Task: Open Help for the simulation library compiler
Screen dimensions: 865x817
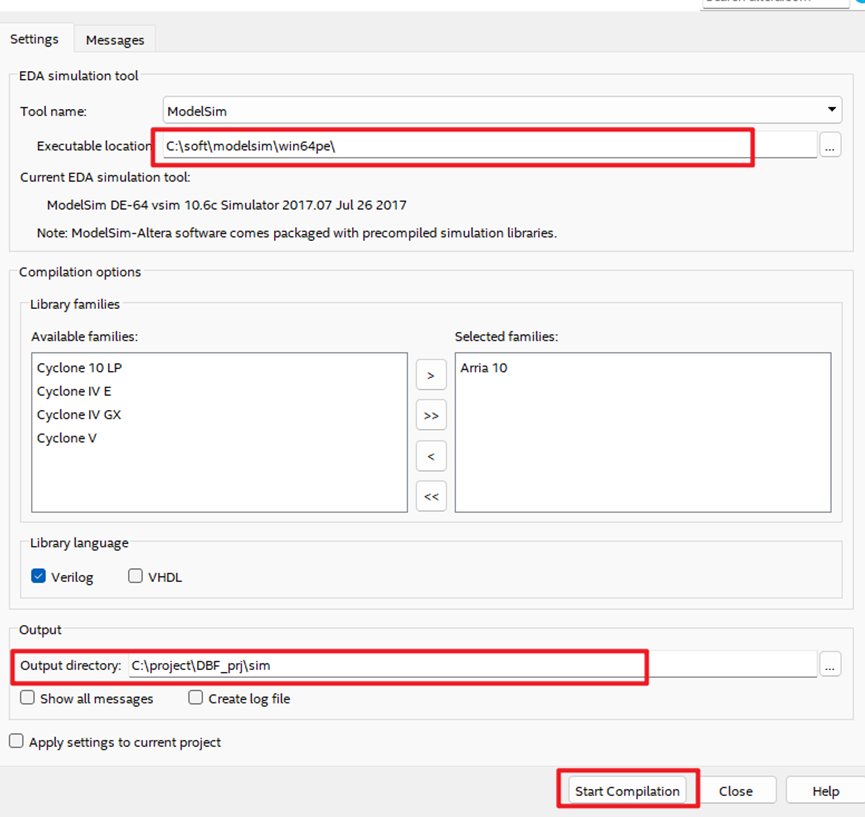Action: coord(825,791)
